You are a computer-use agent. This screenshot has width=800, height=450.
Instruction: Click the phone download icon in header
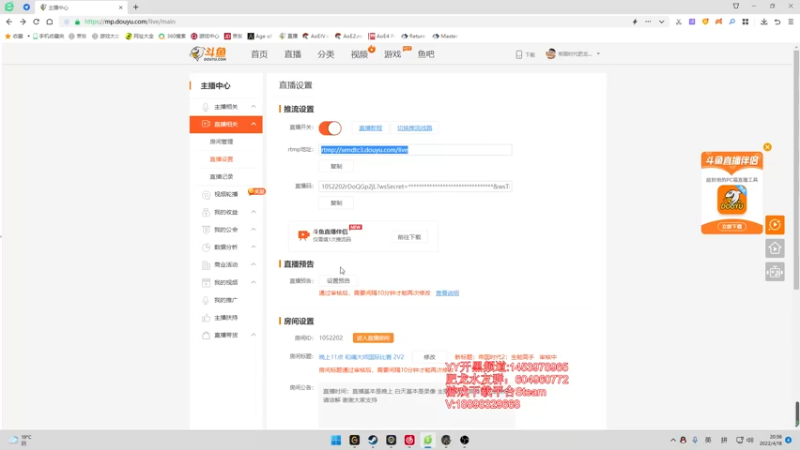point(519,54)
